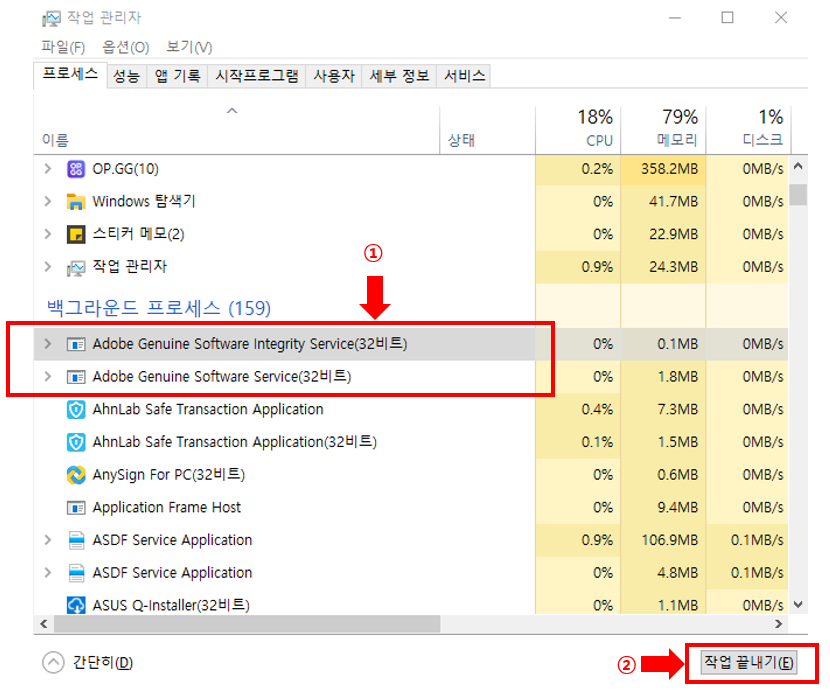This screenshot has width=830, height=690.
Task: Click the 358.2MB memory cell
Action: point(663,169)
